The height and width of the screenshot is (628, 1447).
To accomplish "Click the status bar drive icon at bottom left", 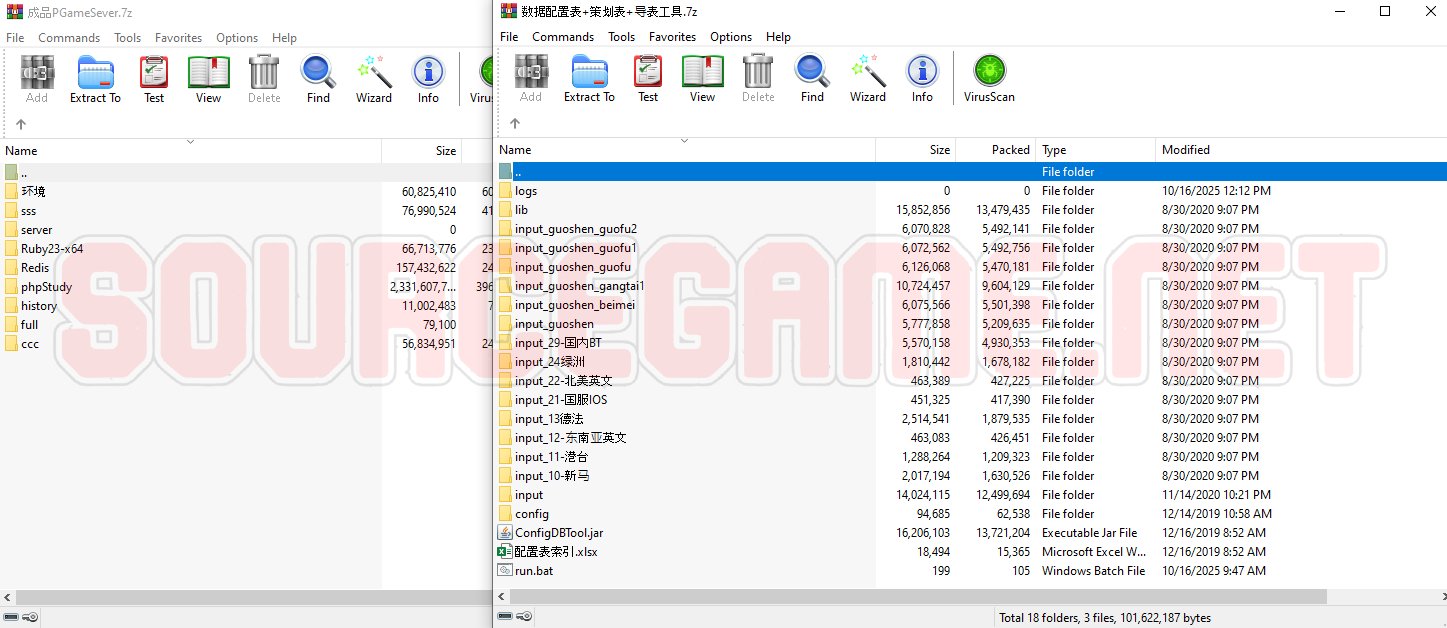I will click(x=14, y=618).
